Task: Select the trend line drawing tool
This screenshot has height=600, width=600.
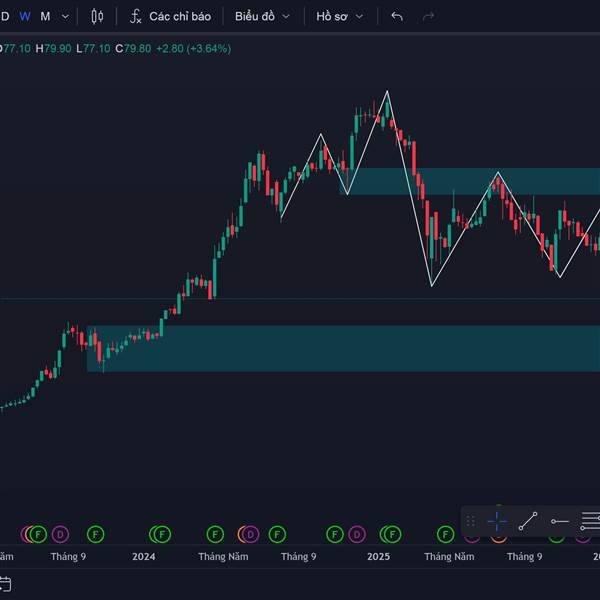Action: pyautogui.click(x=528, y=521)
